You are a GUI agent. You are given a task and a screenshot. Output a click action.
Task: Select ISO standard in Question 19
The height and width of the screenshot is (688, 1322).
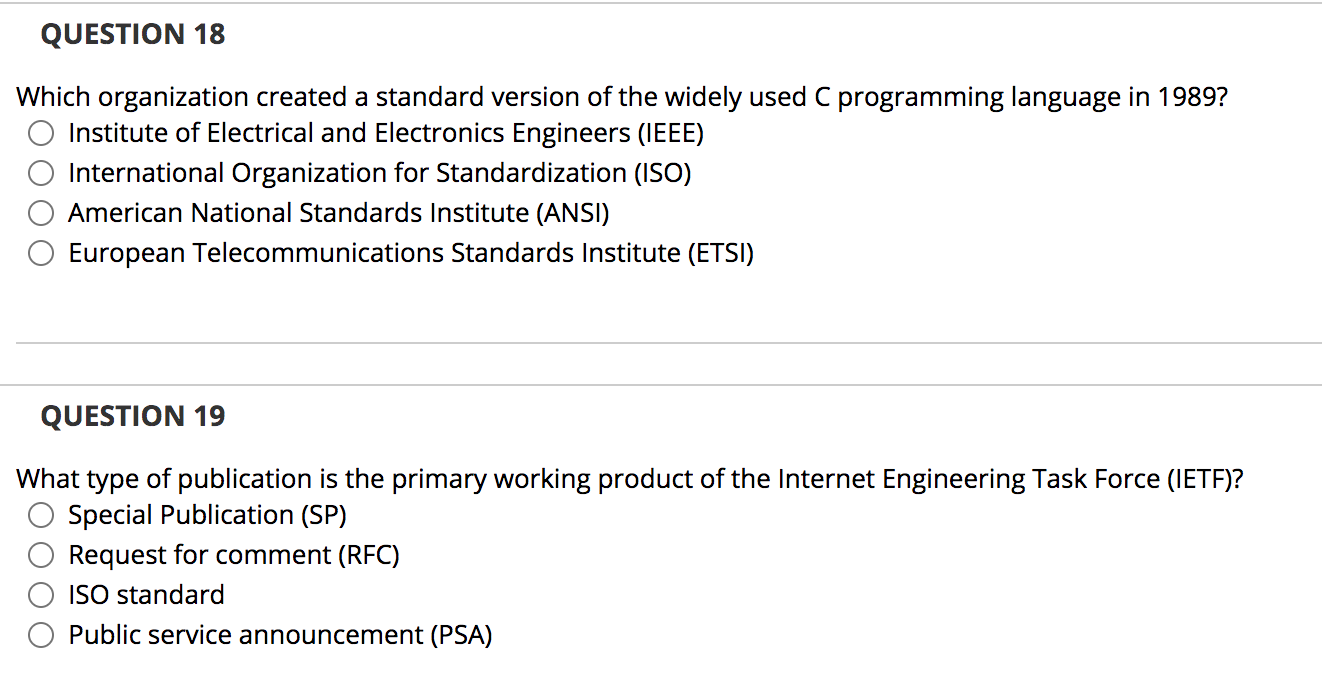point(40,595)
